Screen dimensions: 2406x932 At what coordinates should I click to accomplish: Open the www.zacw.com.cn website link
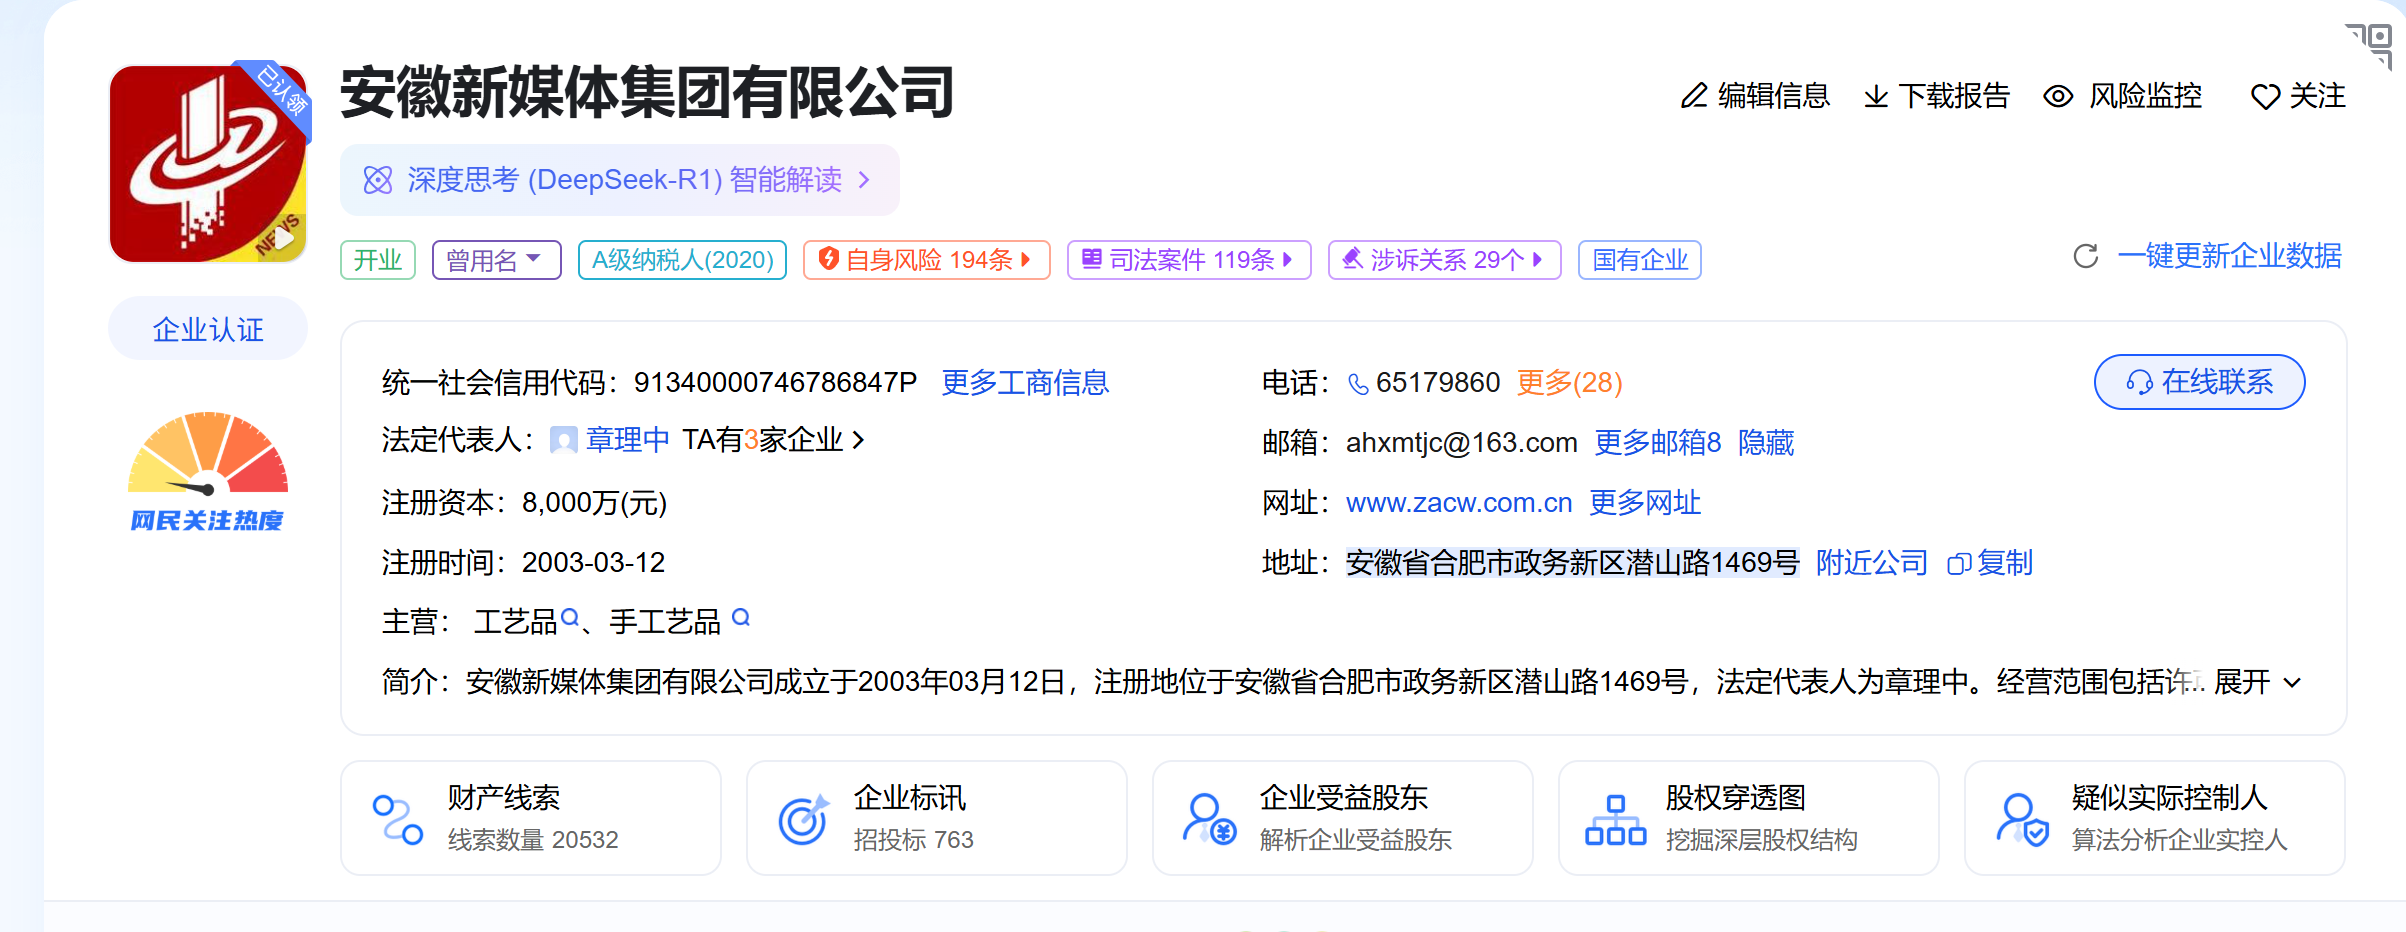(1458, 503)
